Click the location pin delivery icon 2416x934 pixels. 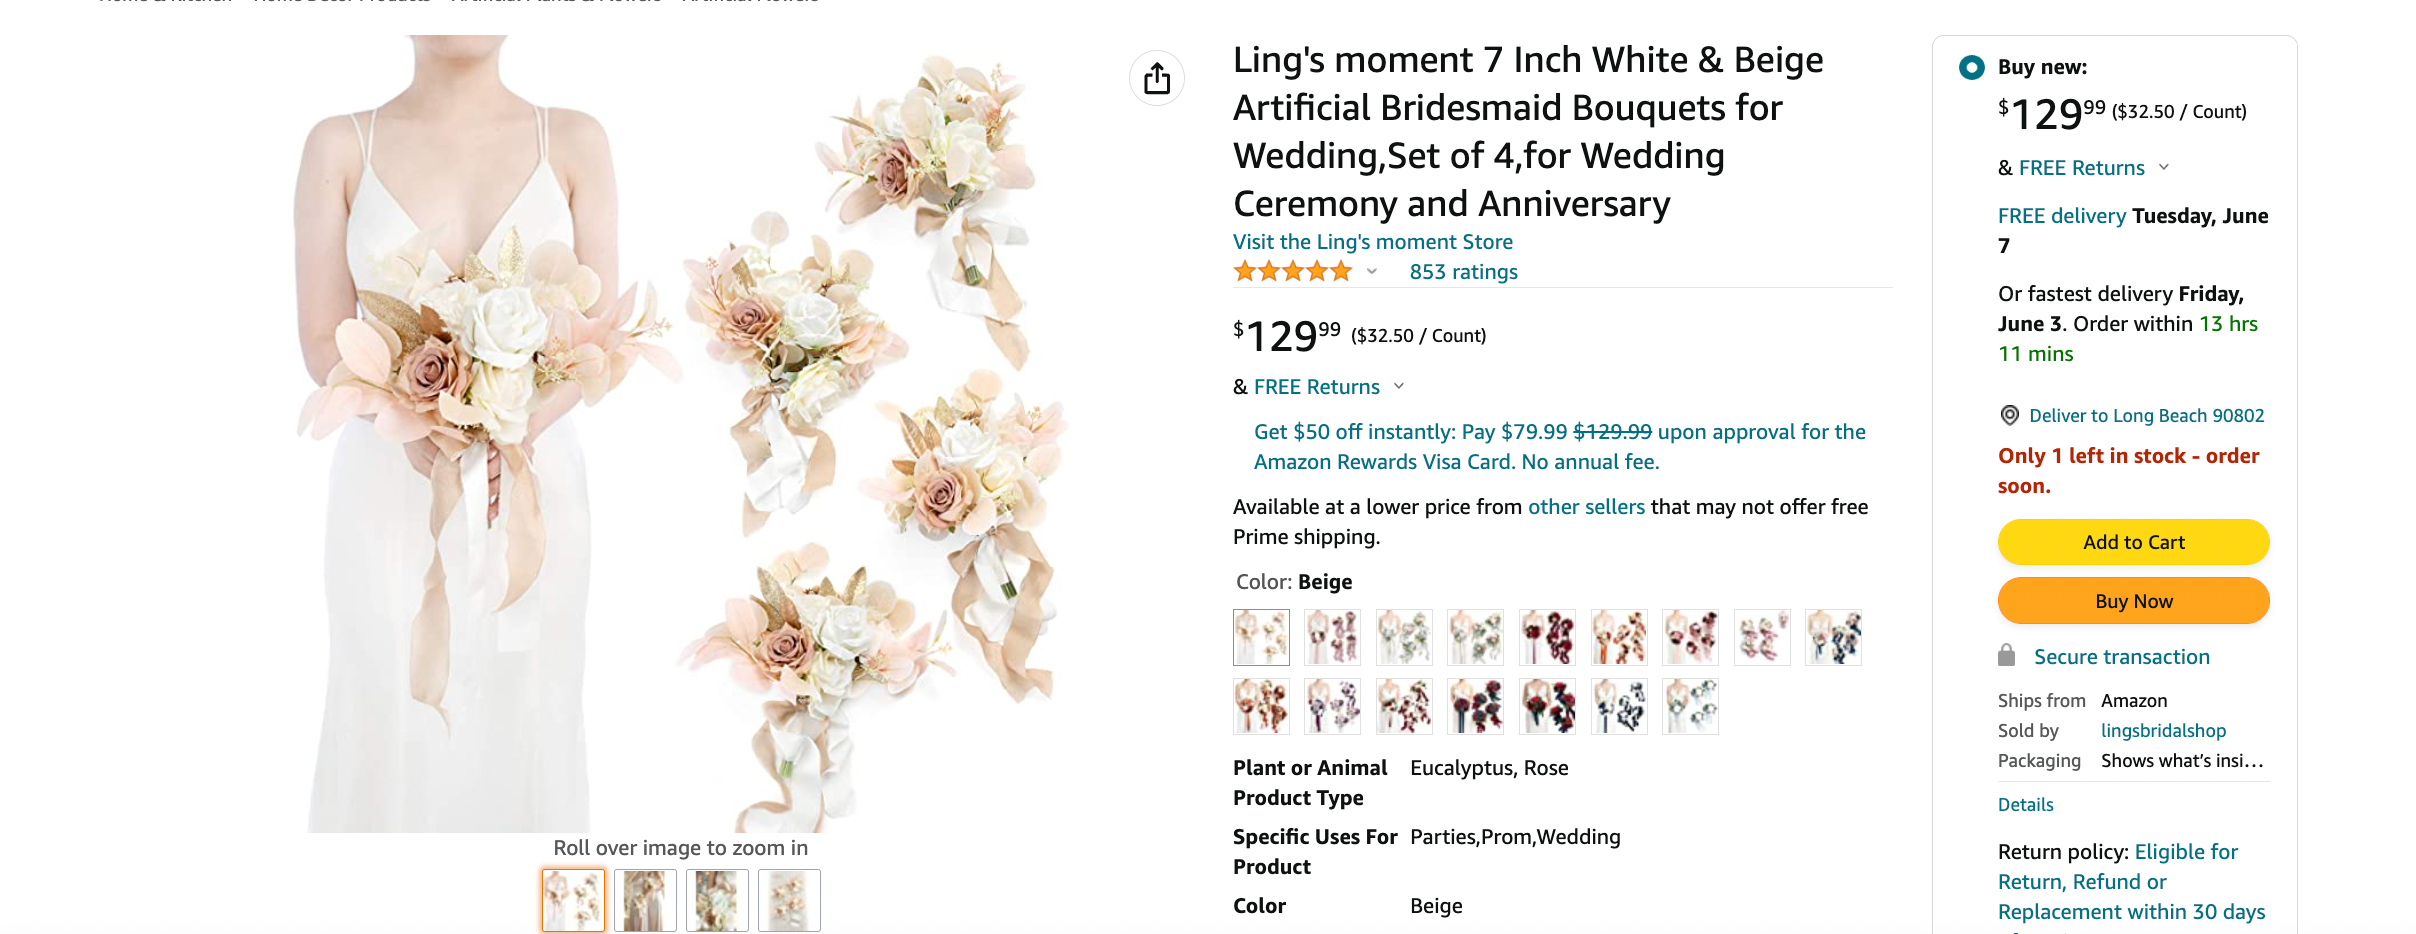pyautogui.click(x=2009, y=415)
